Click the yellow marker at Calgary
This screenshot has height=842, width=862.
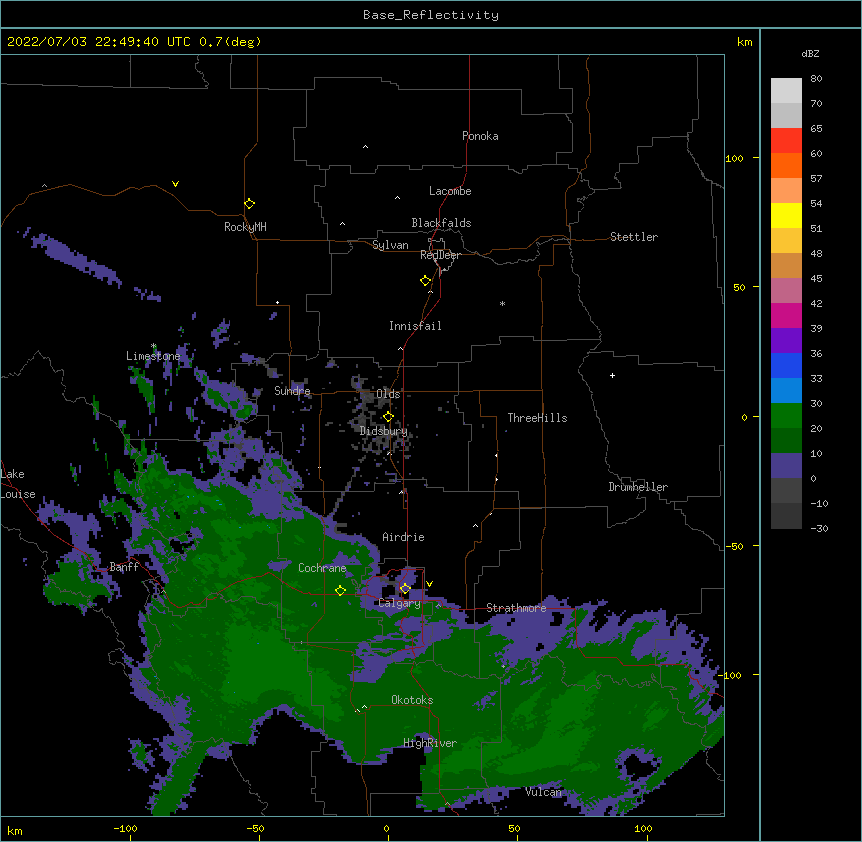(405, 589)
